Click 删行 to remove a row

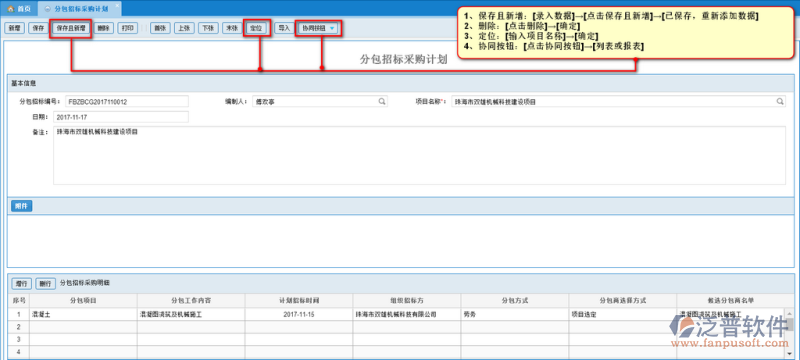[x=45, y=284]
